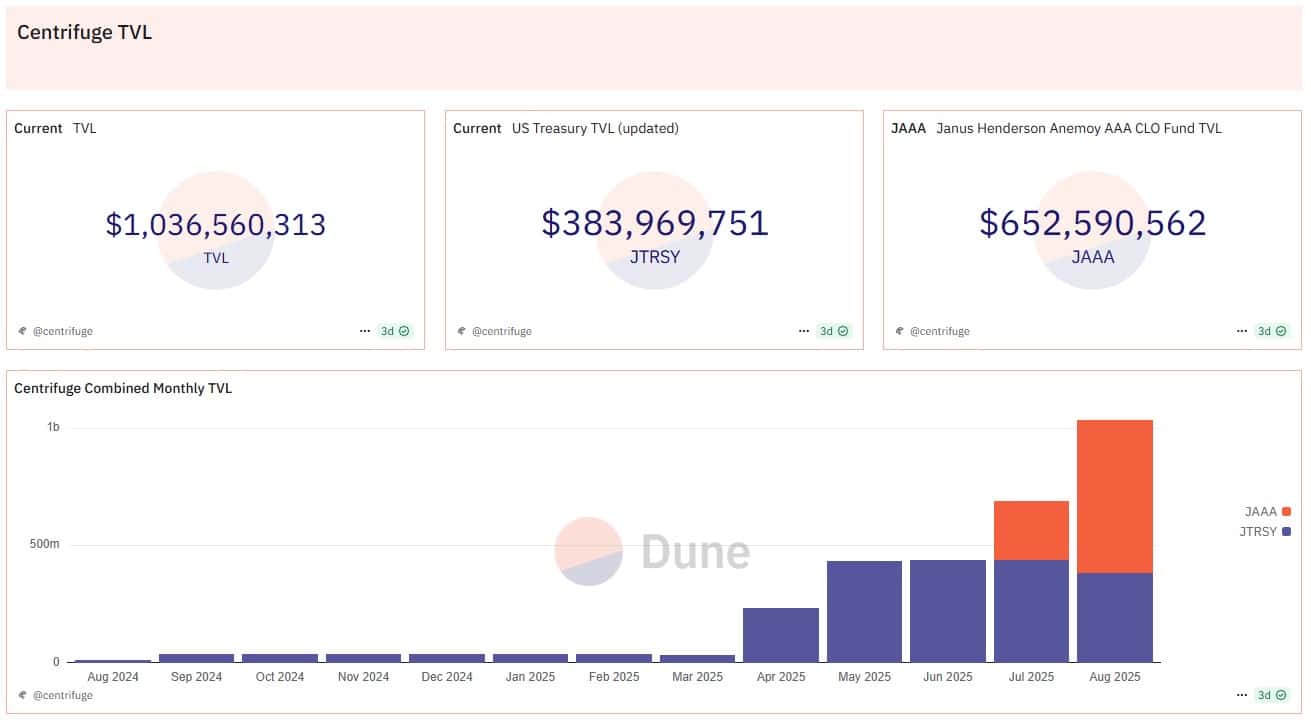Viewport: 1311px width, 724px height.
Task: Select the orange JAAA segment of Aug 2025 bar
Action: coord(1114,496)
